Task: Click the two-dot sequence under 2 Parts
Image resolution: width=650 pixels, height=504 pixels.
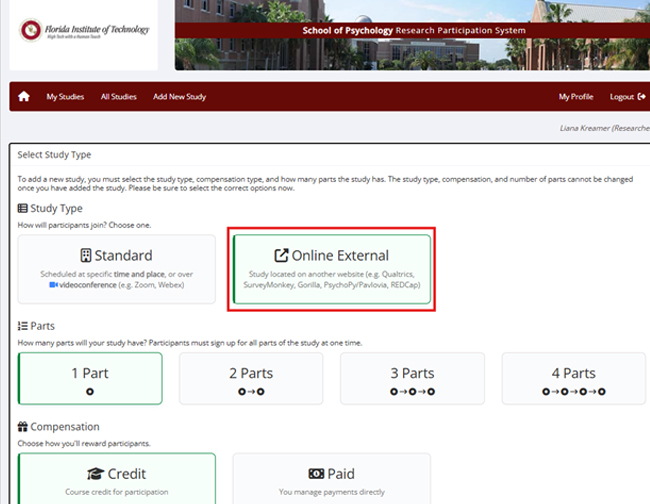Action: pos(251,392)
